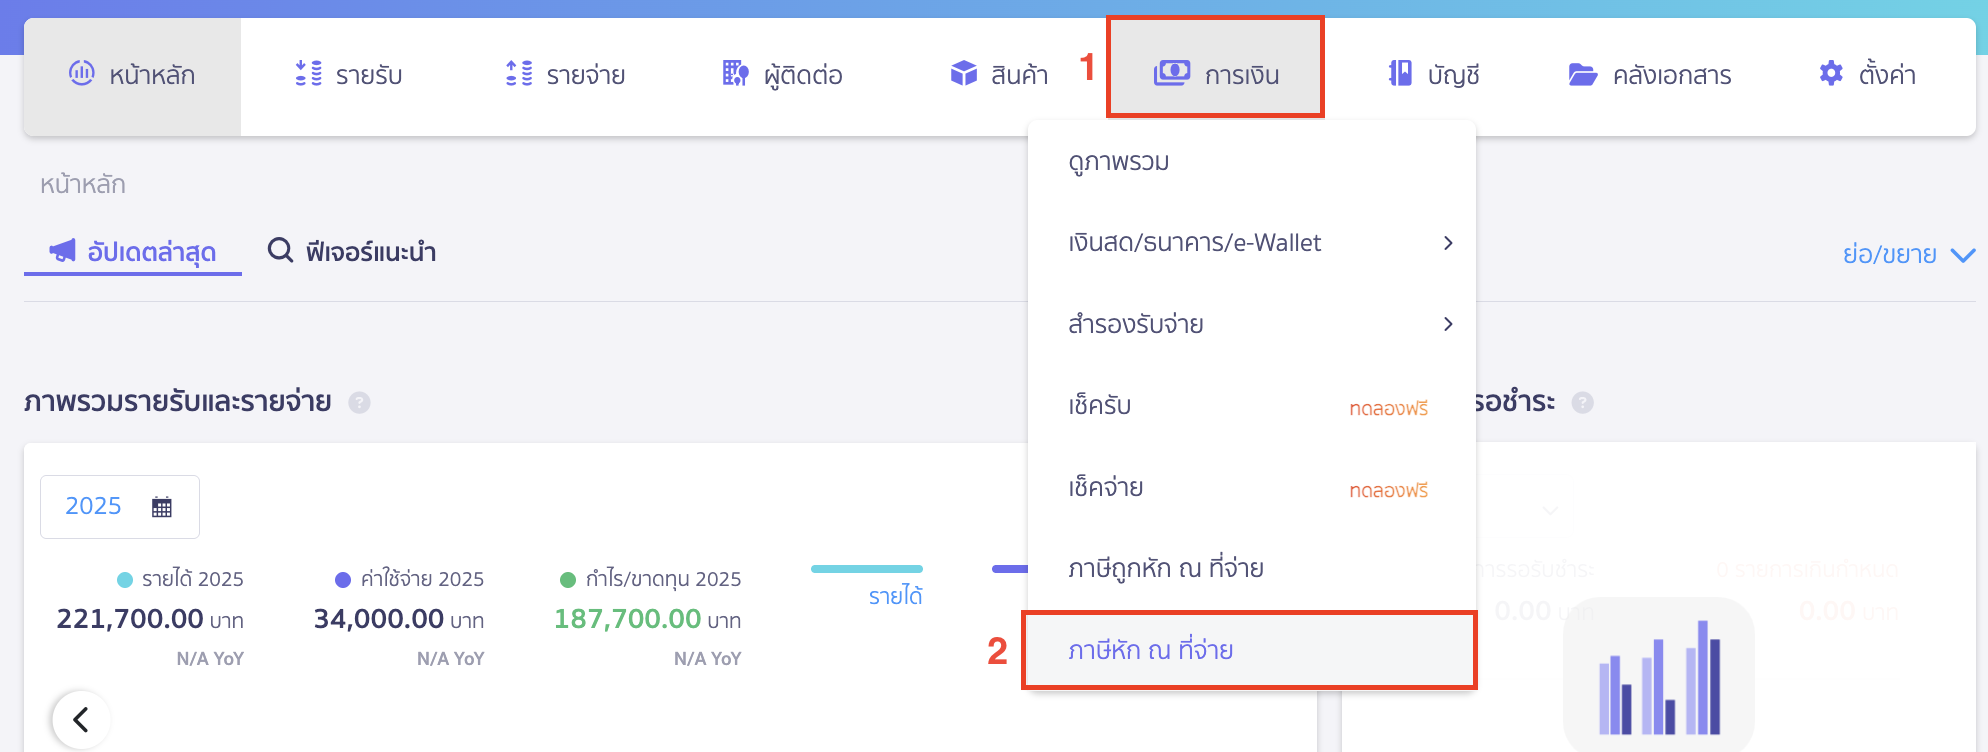
Task: Click the left arrow button on the chart
Action: 79,718
